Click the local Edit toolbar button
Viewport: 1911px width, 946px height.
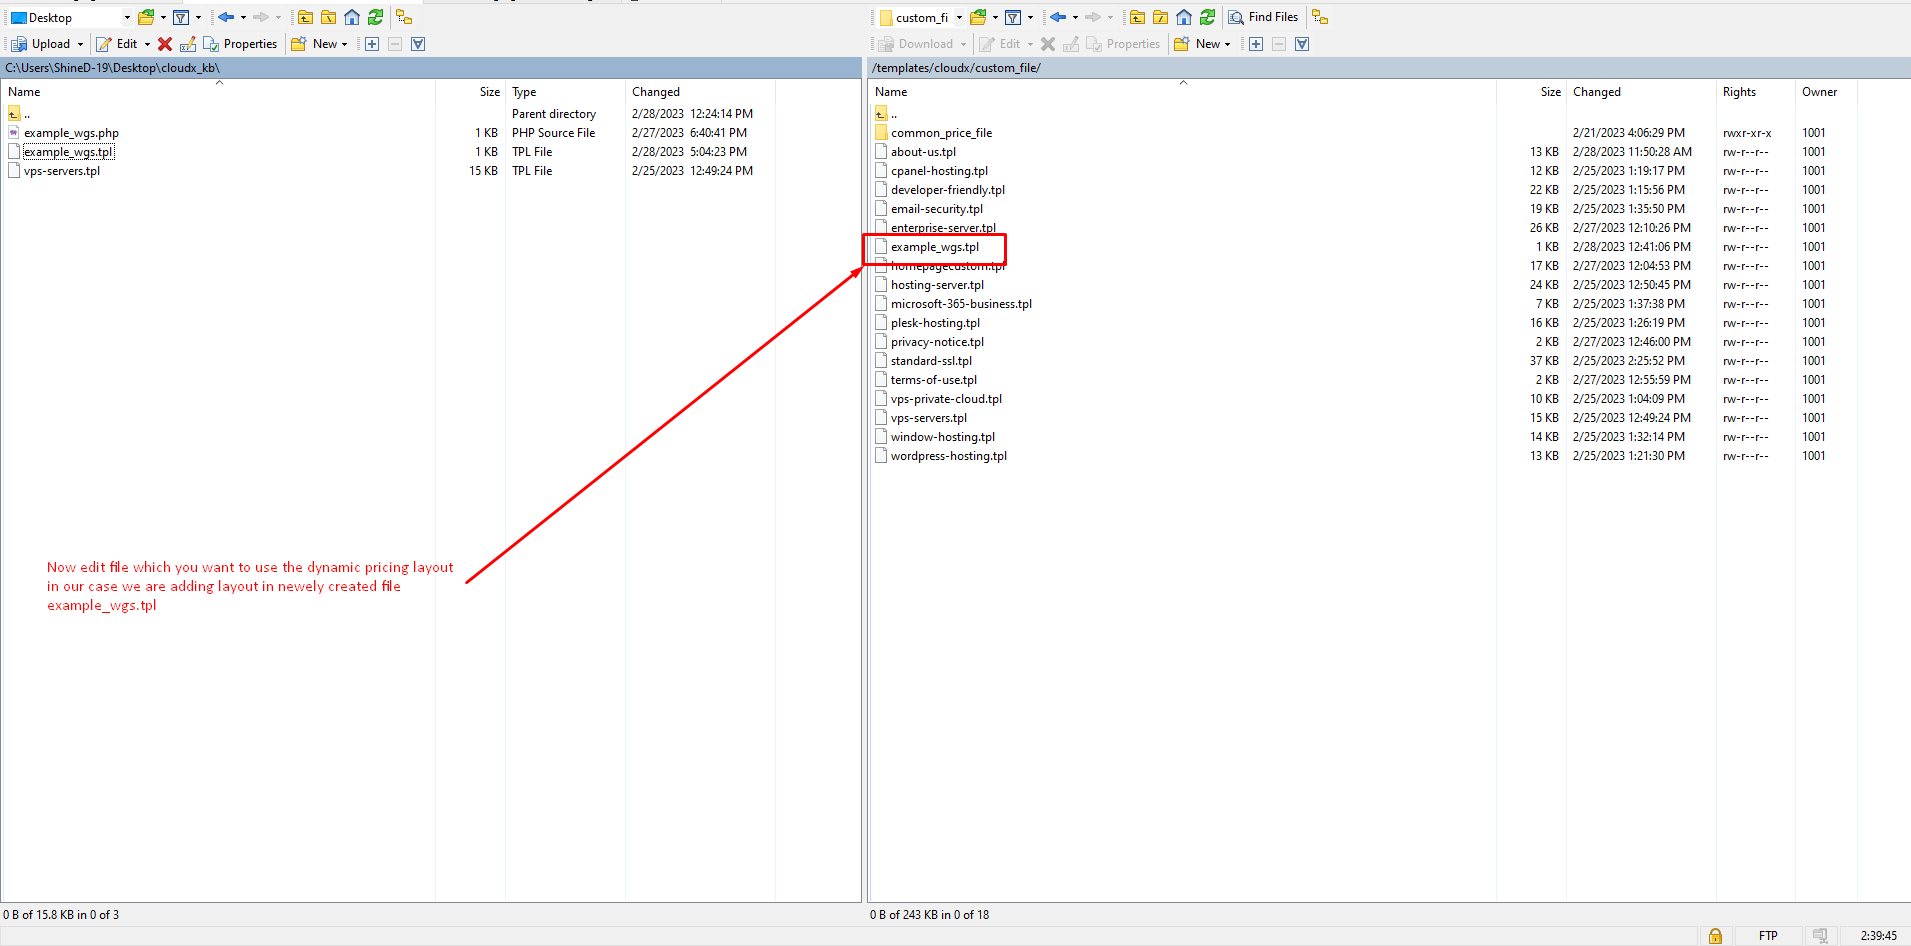point(118,44)
